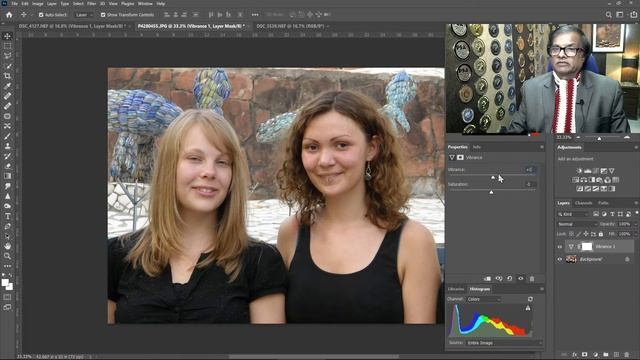Open the Auto-Select Layer dropdown
The height and width of the screenshot is (360, 640).
point(83,15)
